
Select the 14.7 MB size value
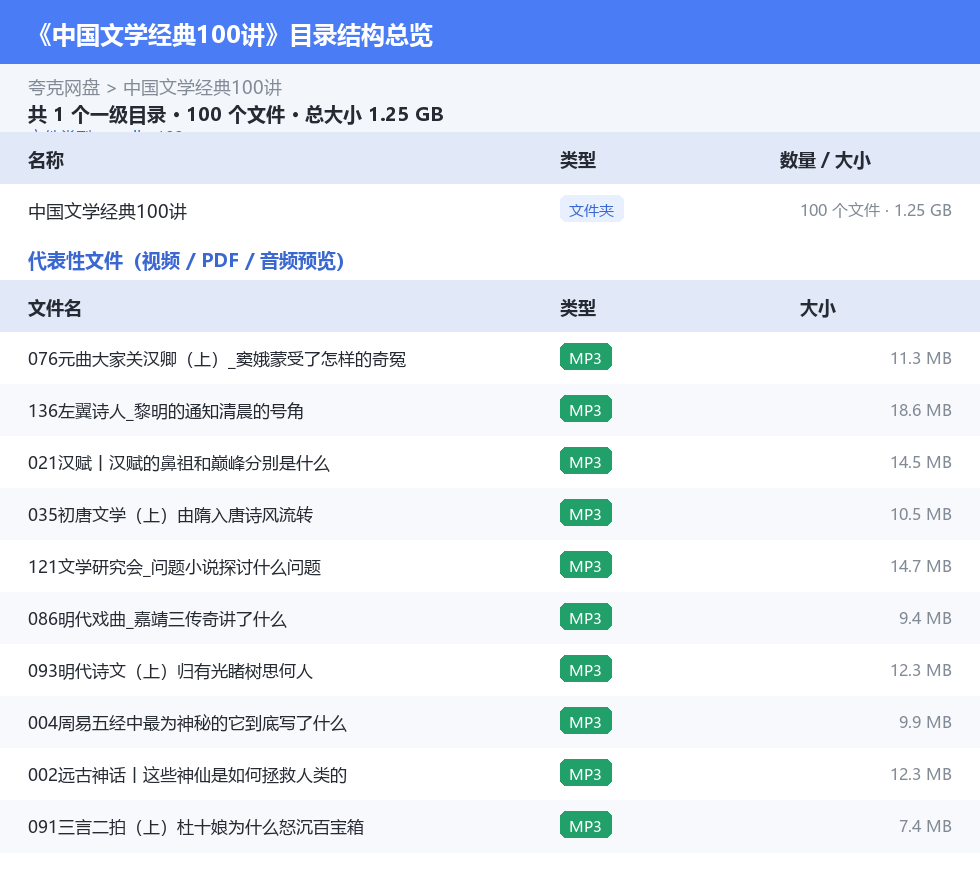(921, 566)
